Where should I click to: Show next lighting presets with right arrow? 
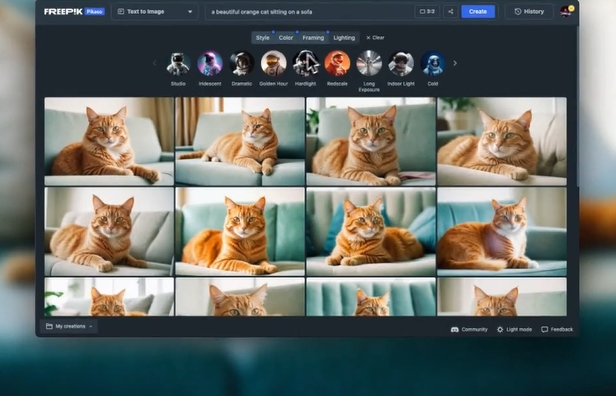pos(455,63)
